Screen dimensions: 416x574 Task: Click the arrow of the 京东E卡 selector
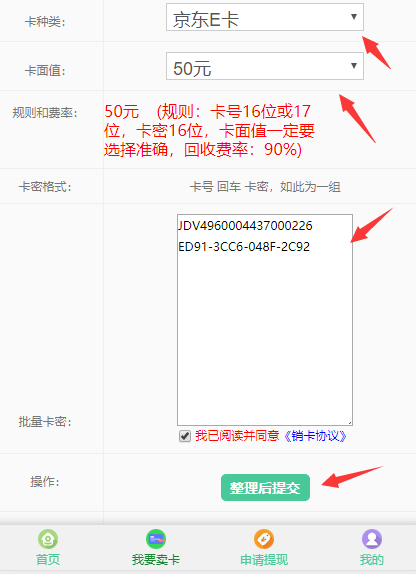click(x=354, y=16)
